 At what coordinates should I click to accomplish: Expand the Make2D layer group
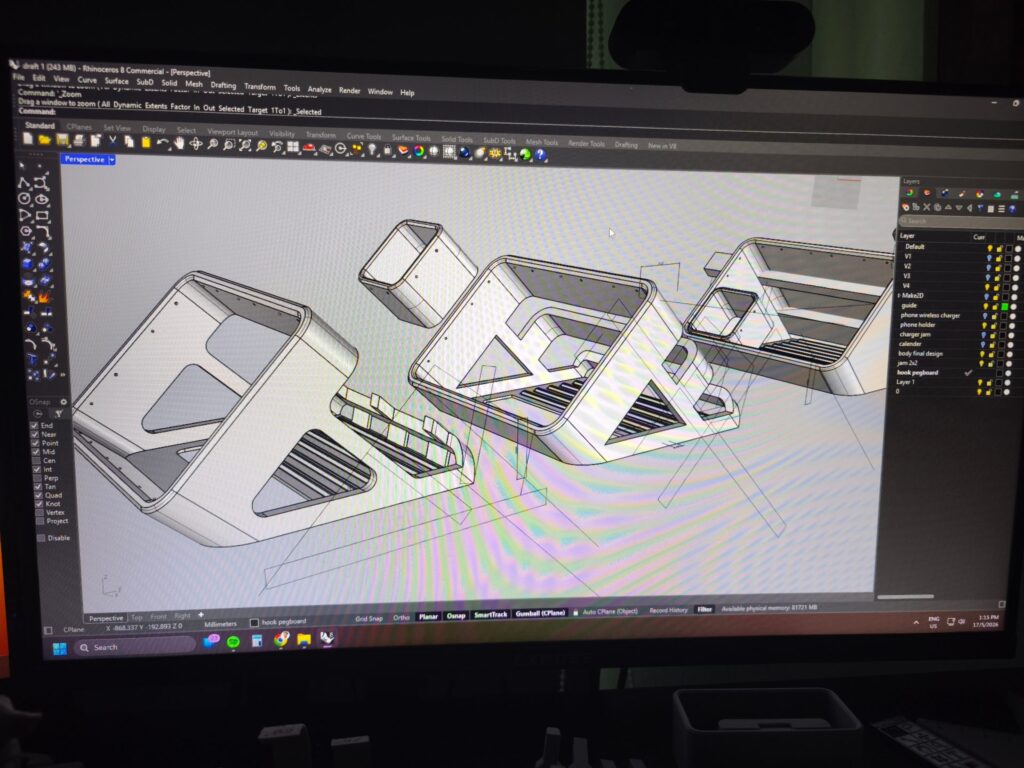899,296
